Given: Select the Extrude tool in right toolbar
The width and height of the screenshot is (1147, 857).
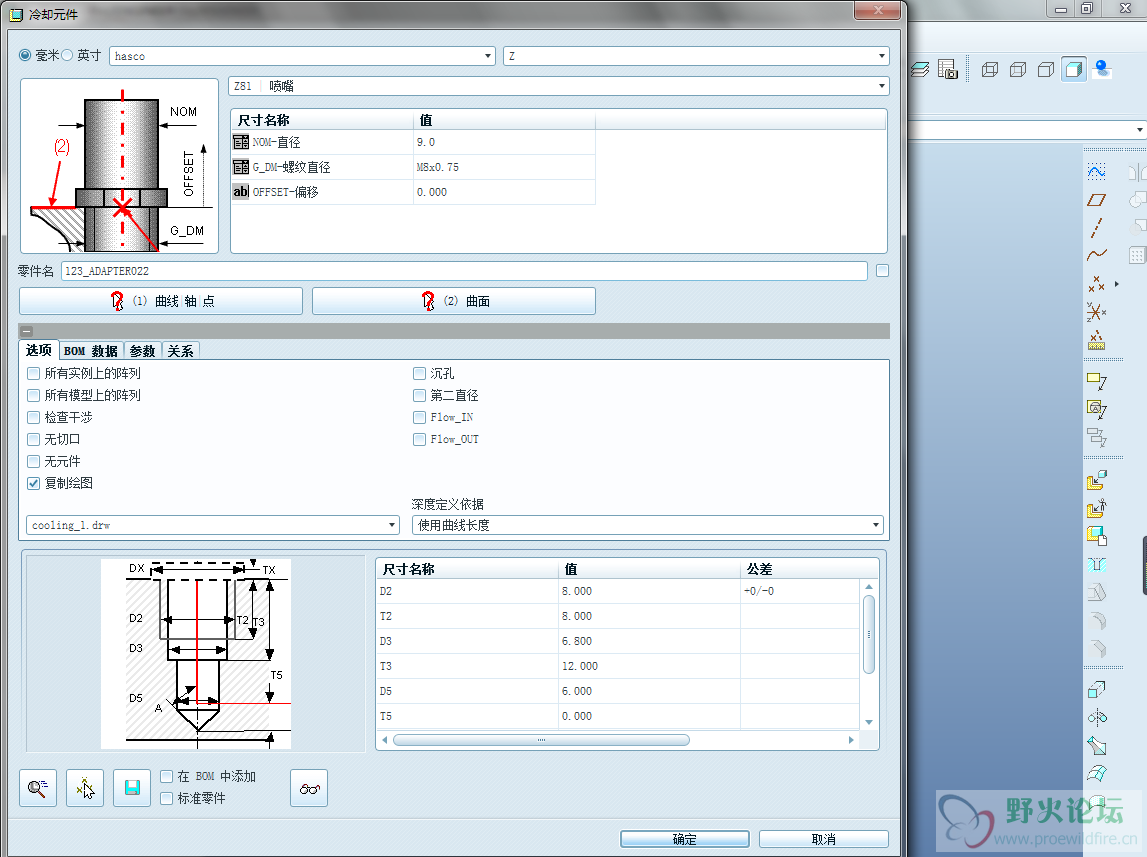Looking at the screenshot, I should pyautogui.click(x=1096, y=690).
